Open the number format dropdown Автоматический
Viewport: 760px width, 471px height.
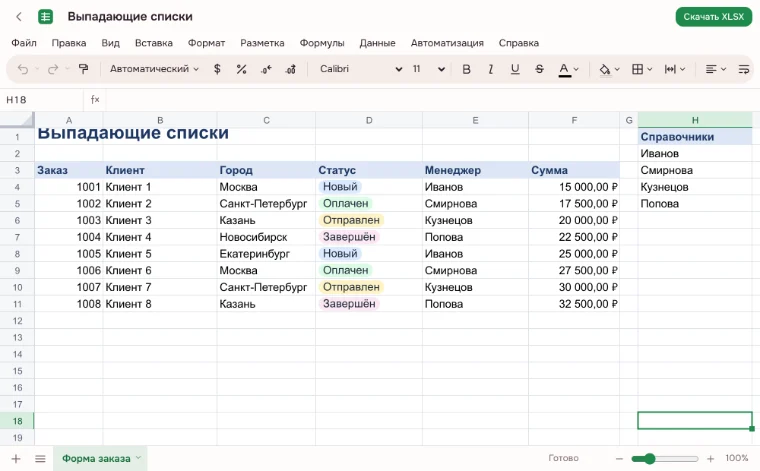[x=154, y=69]
